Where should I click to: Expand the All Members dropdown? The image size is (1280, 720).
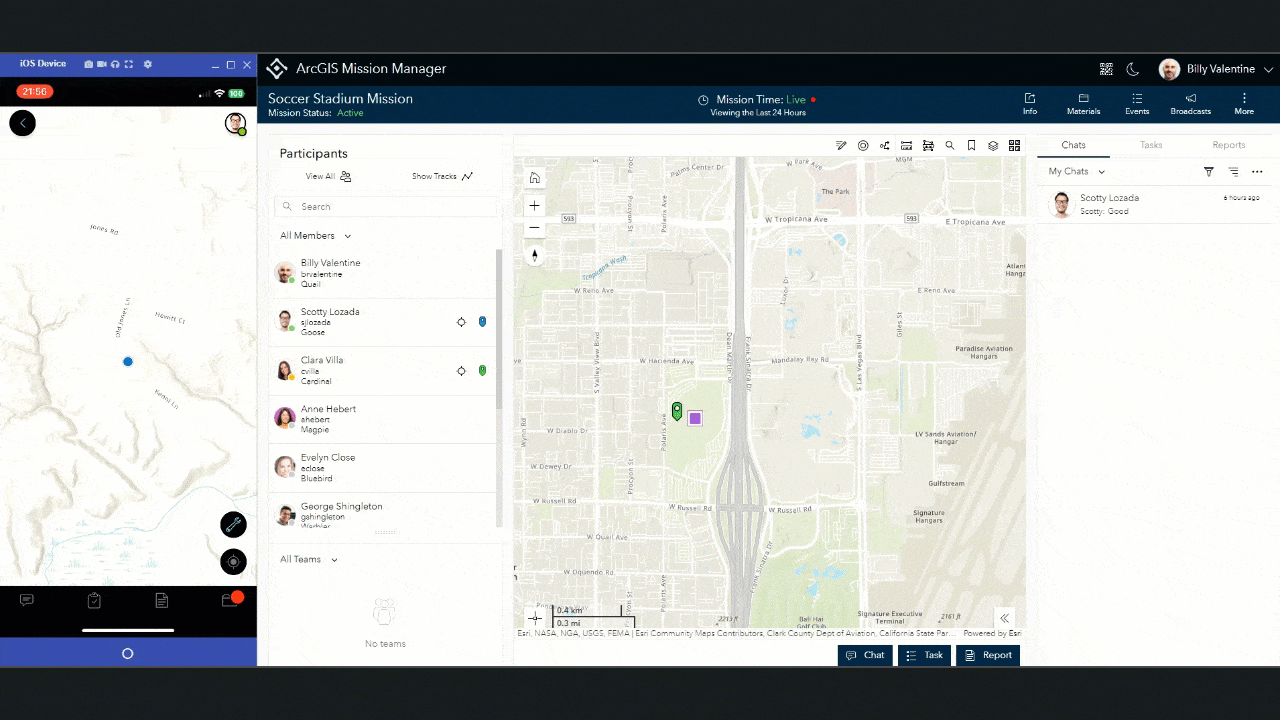tap(316, 236)
